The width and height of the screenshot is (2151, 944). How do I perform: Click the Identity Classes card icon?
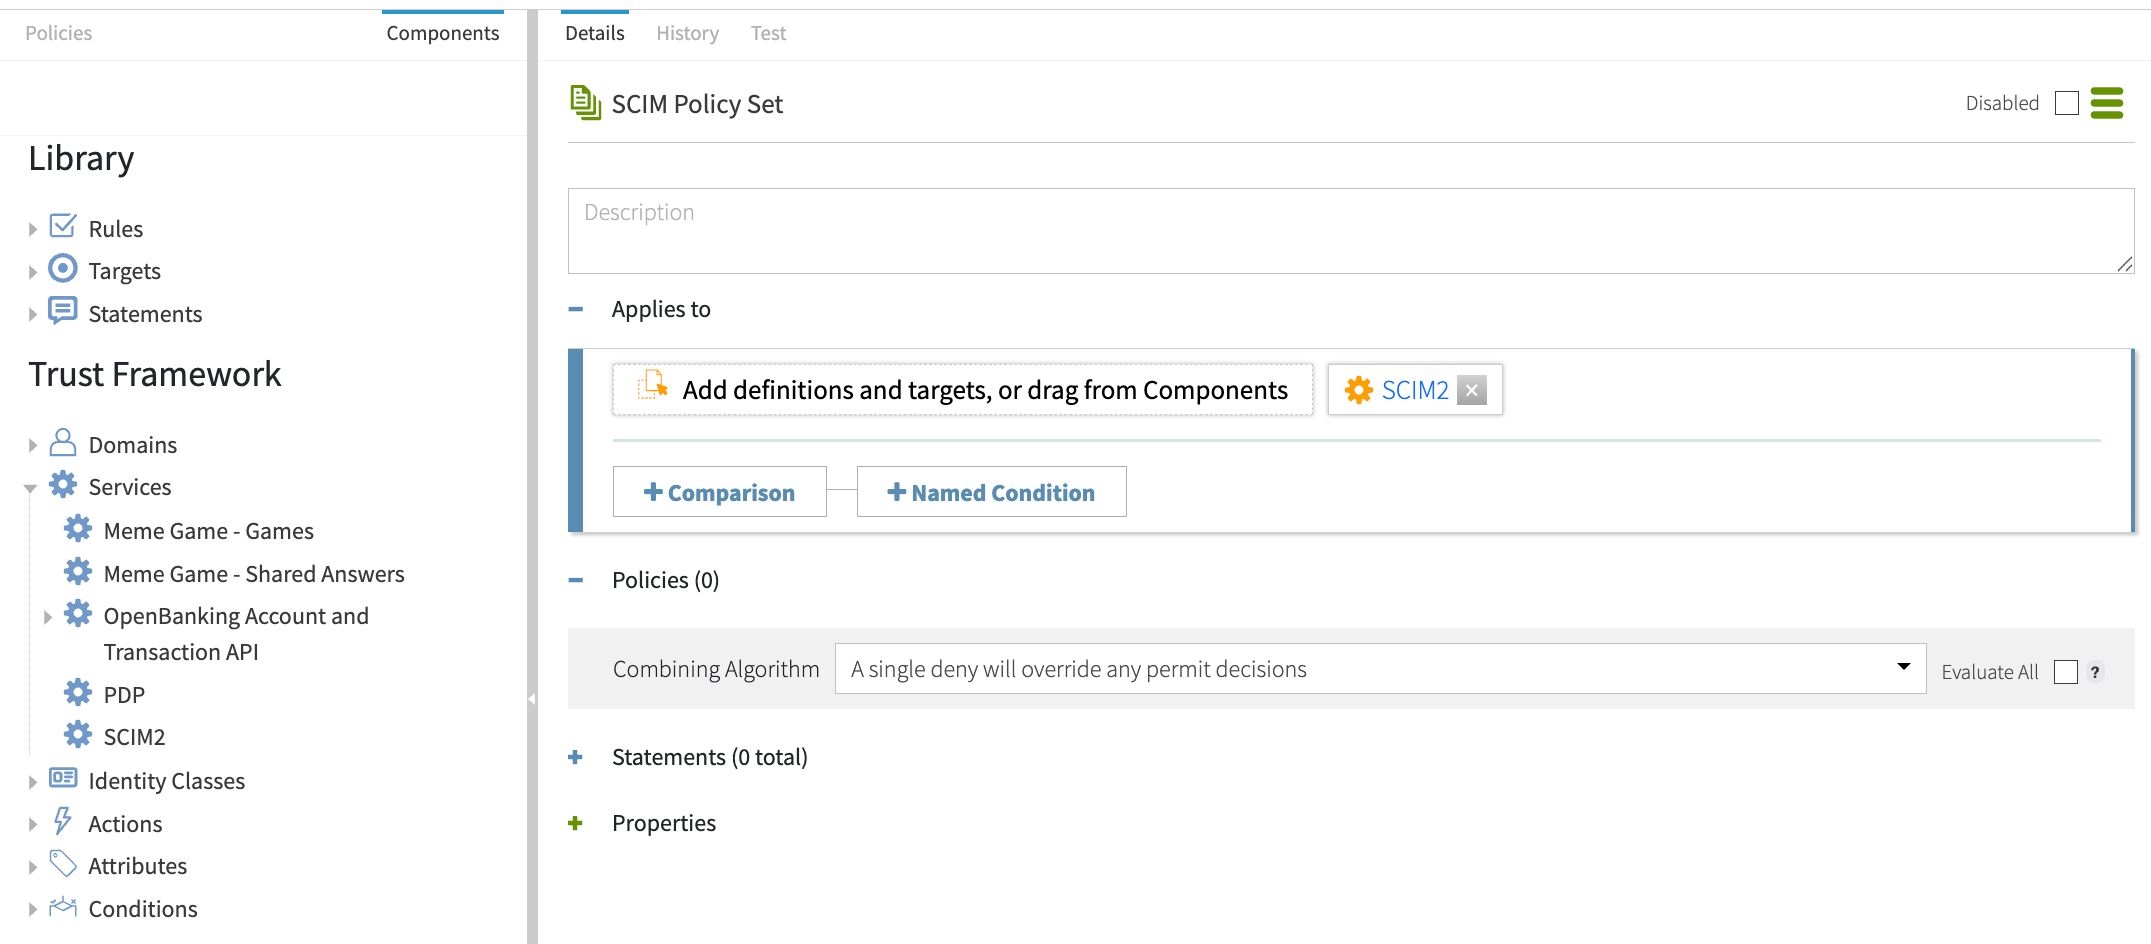tap(63, 779)
